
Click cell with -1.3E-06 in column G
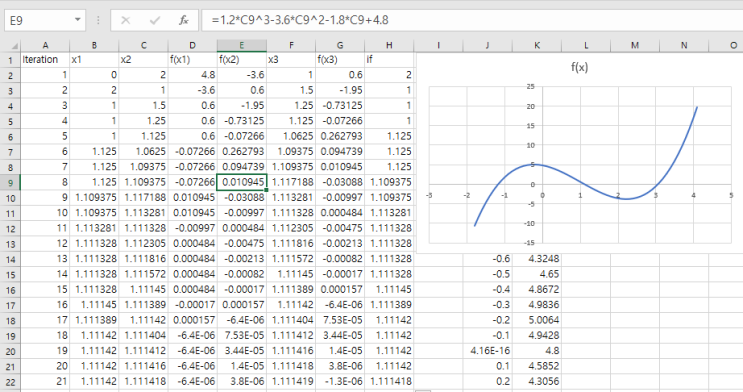340,381
